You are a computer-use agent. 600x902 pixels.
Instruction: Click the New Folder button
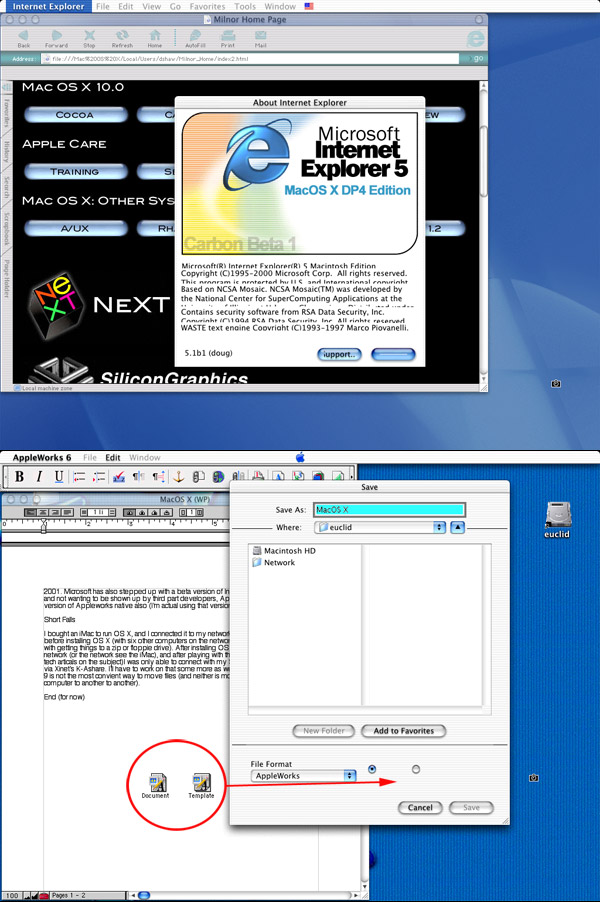click(323, 731)
